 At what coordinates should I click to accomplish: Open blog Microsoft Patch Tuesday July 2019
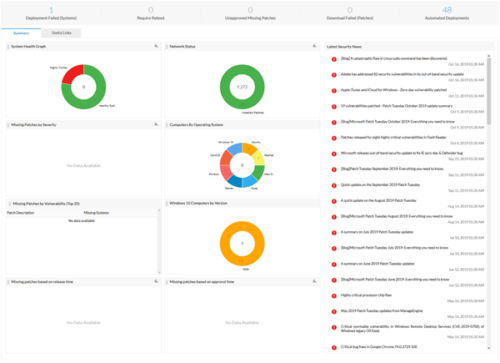point(394,248)
